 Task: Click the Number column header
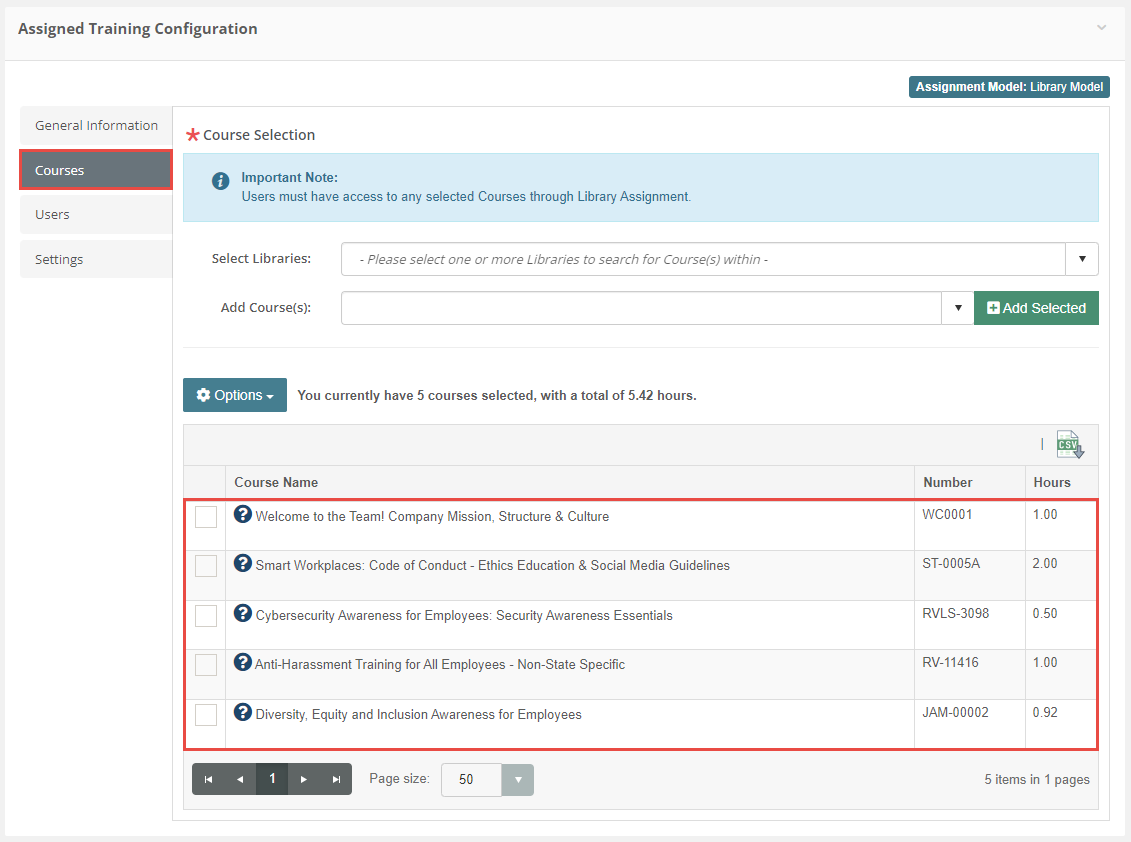[x=948, y=483]
